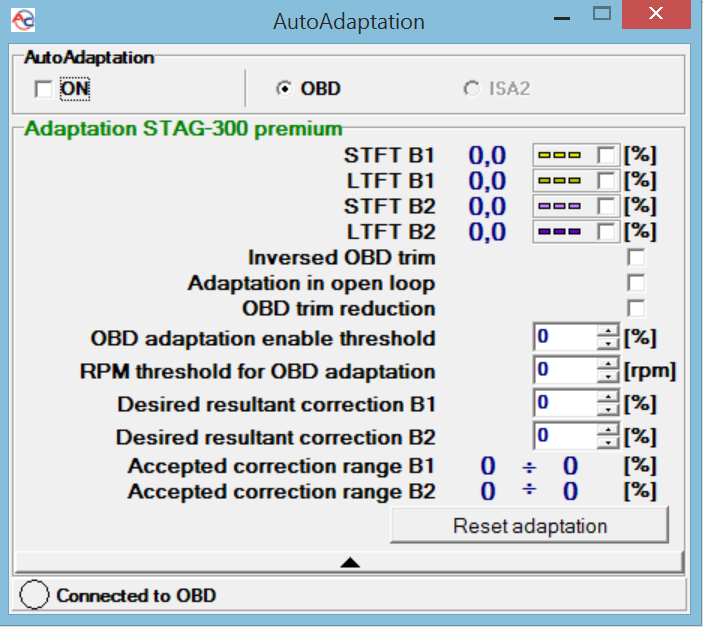Click STFT B2 light purple line swatch

point(560,206)
